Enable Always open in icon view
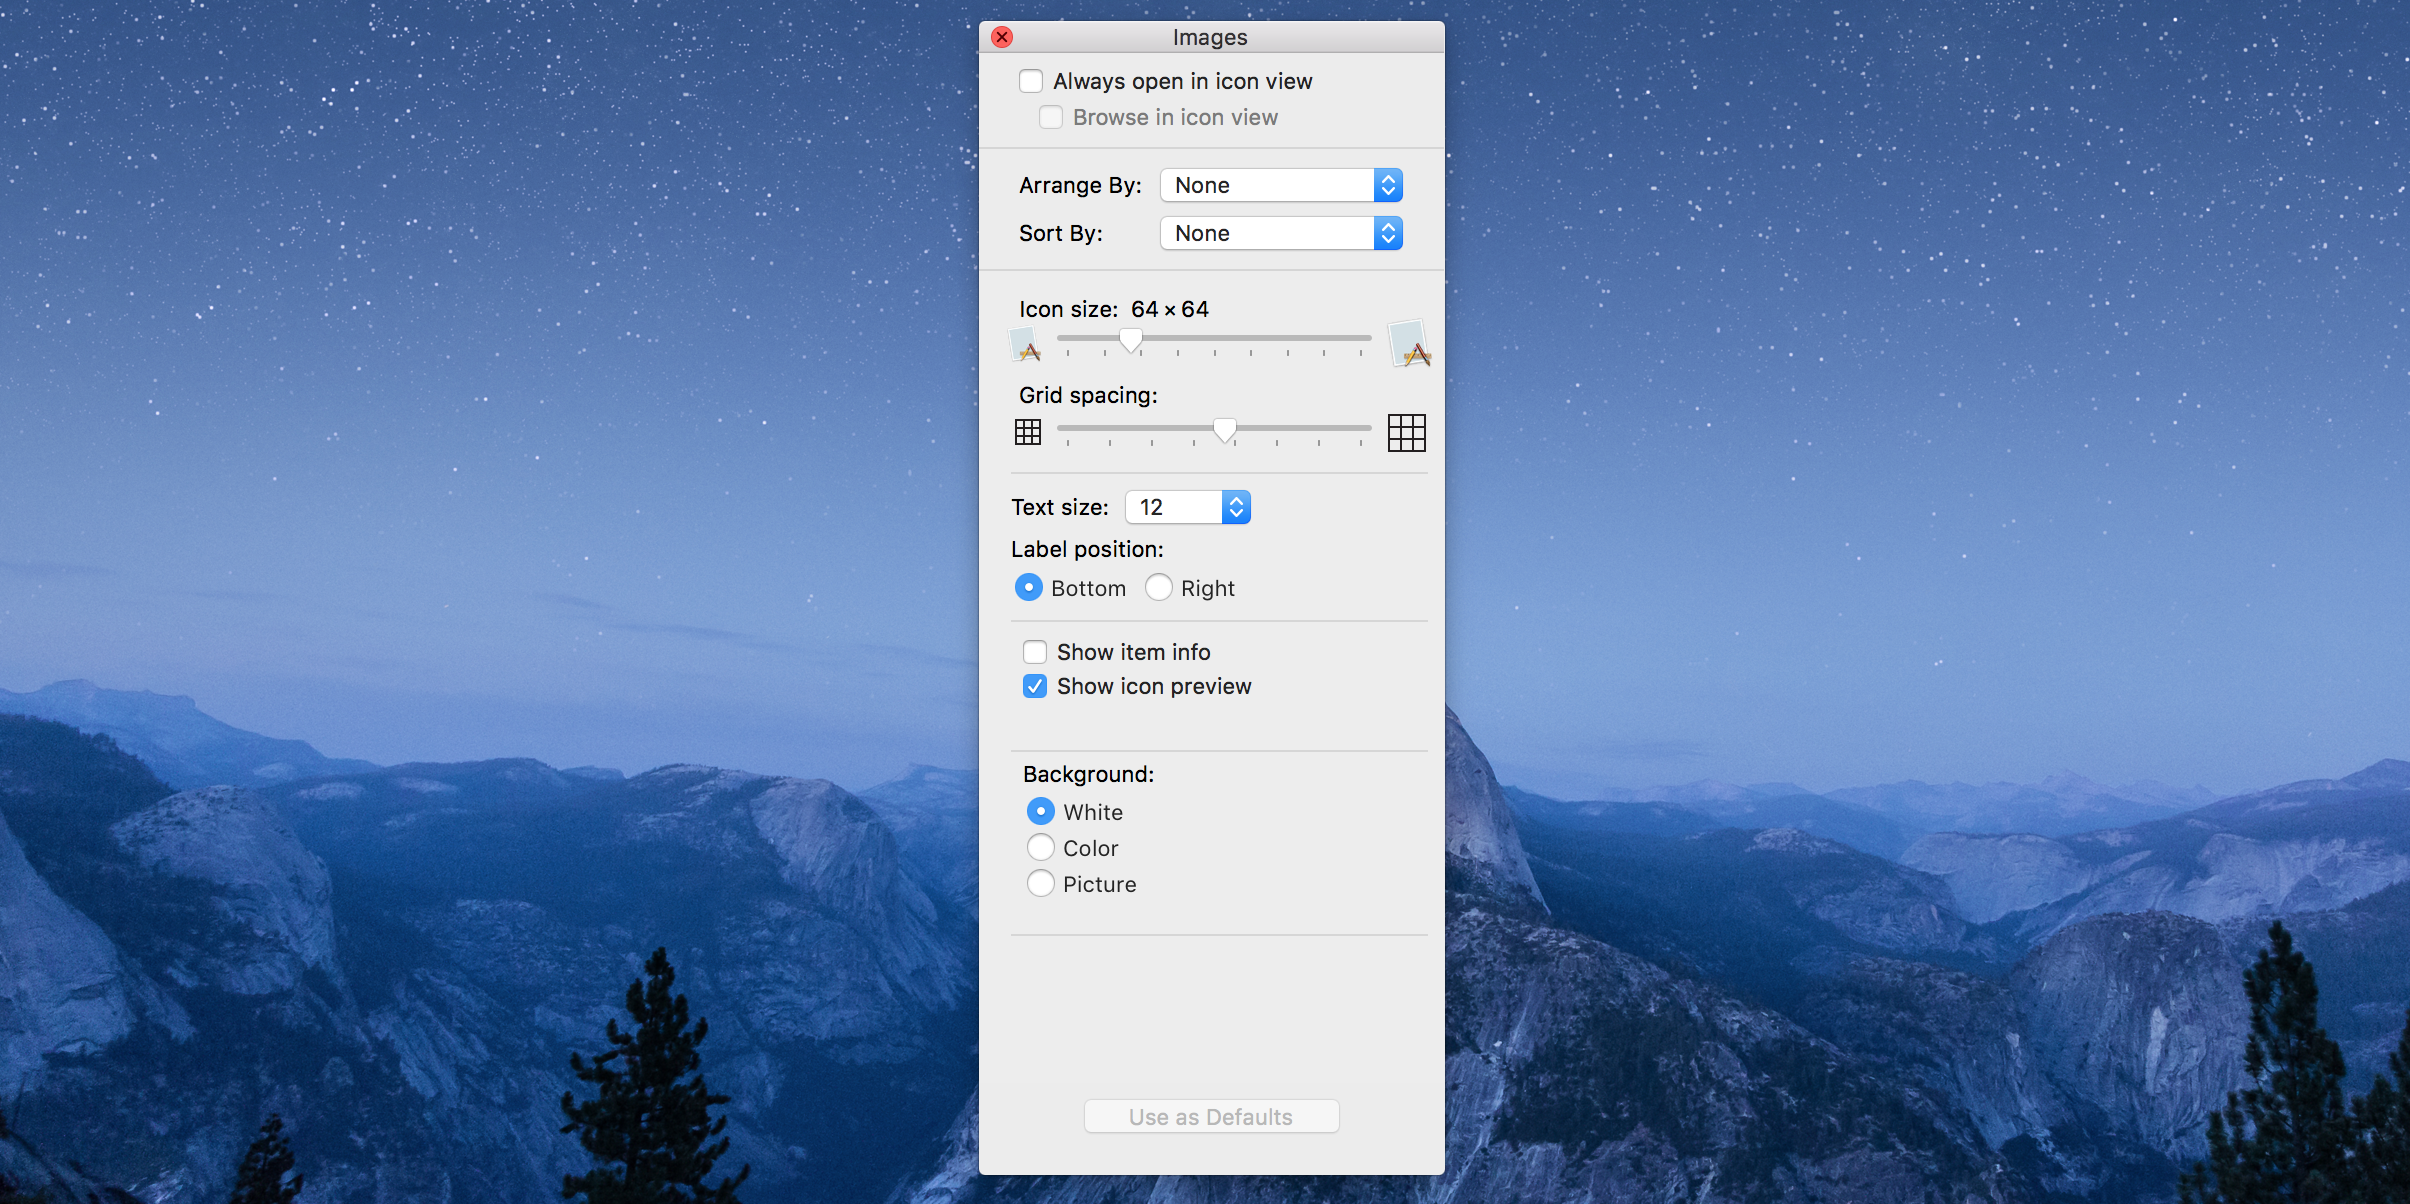This screenshot has height=1204, width=2410. pyautogui.click(x=1031, y=81)
